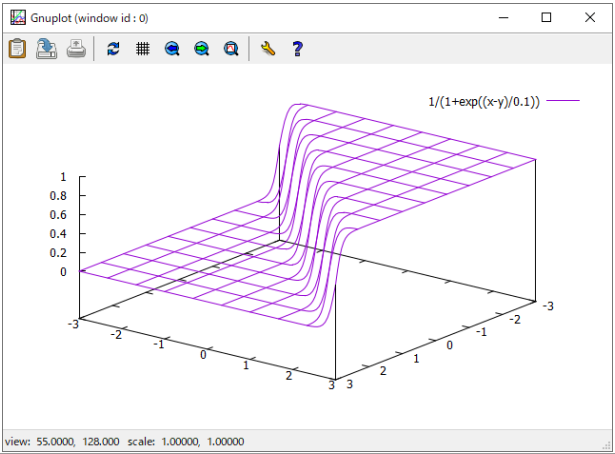The width and height of the screenshot is (615, 454).
Task: Click the 0.6 tick label on z-axis
Action: 58,215
